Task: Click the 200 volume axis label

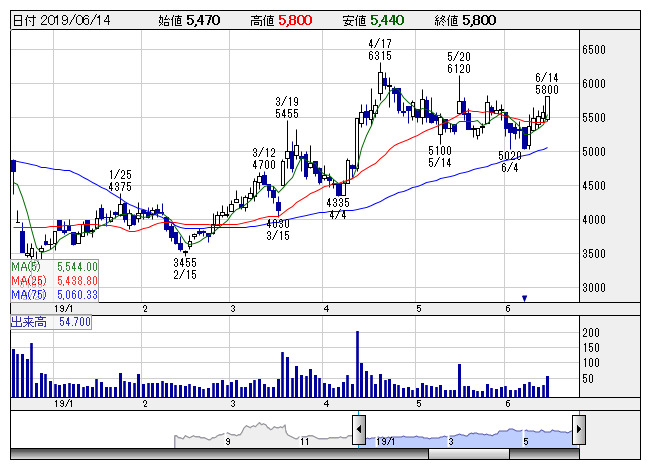Action: [x=591, y=333]
